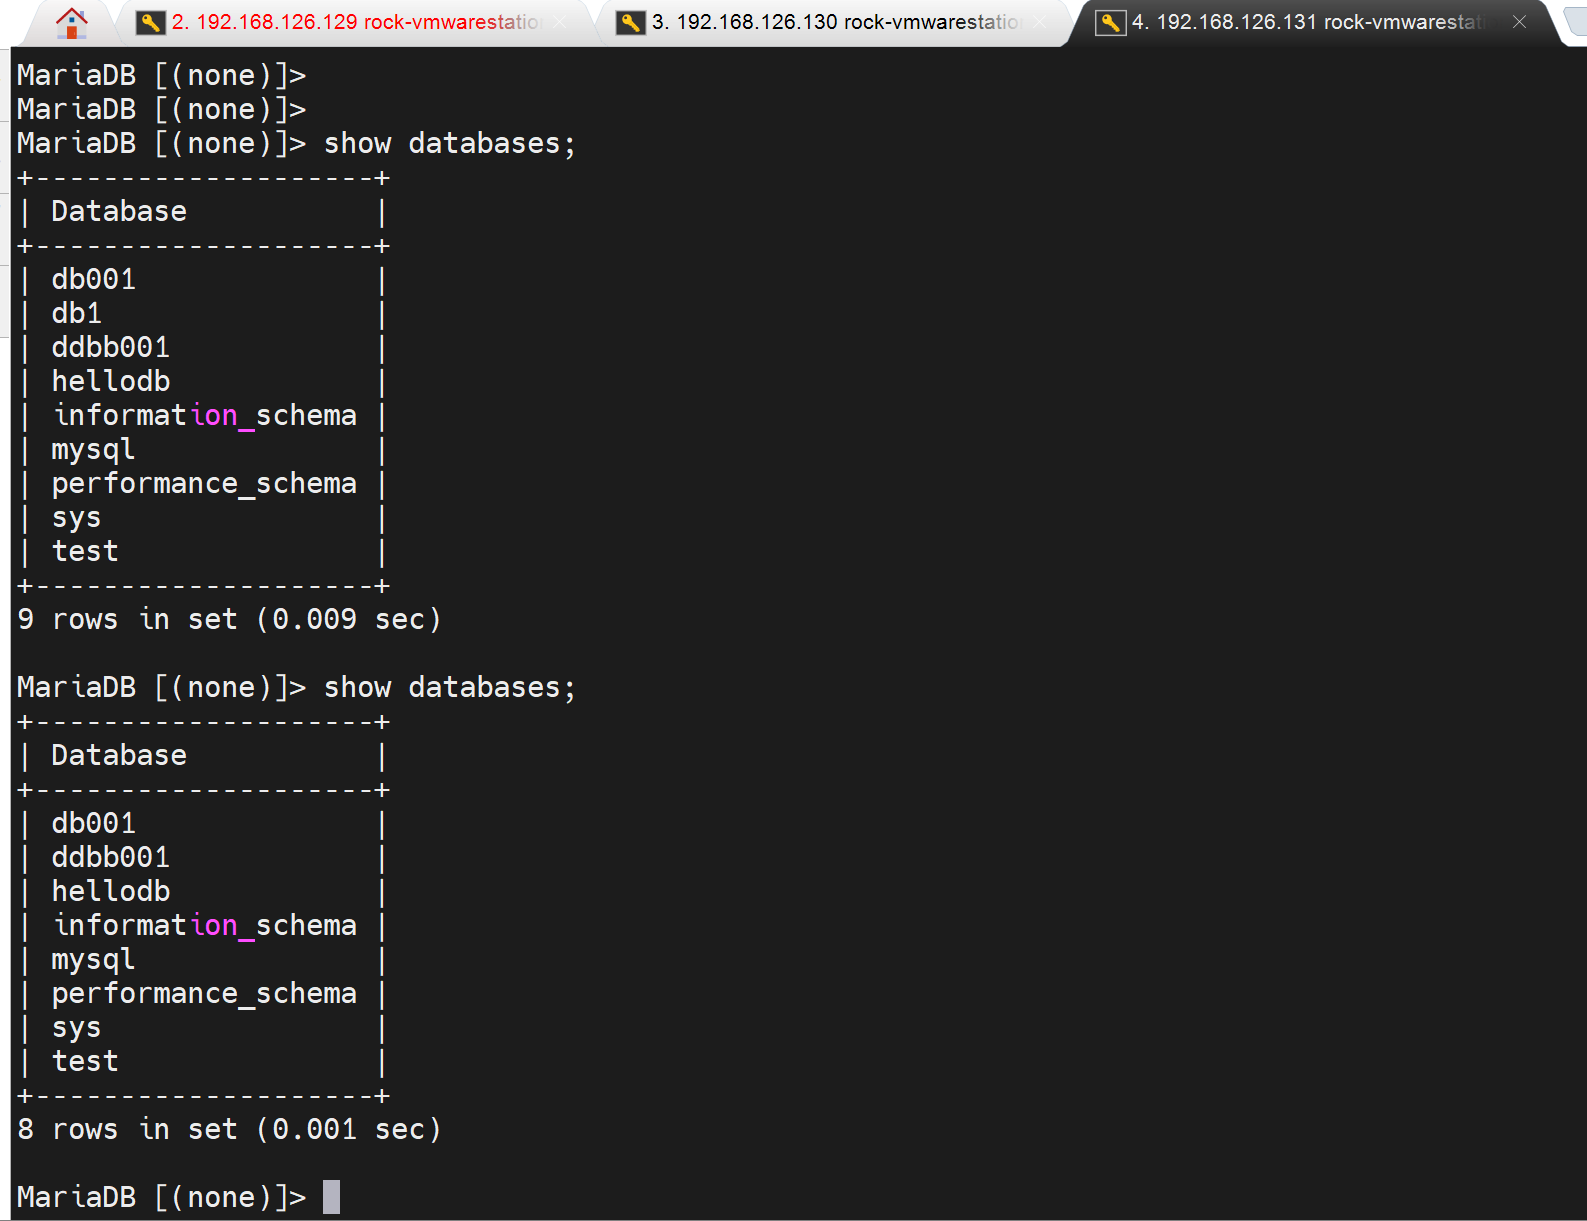Switch to the 192.168.126.130 session tab
This screenshot has height=1221, width=1587.
835,22
